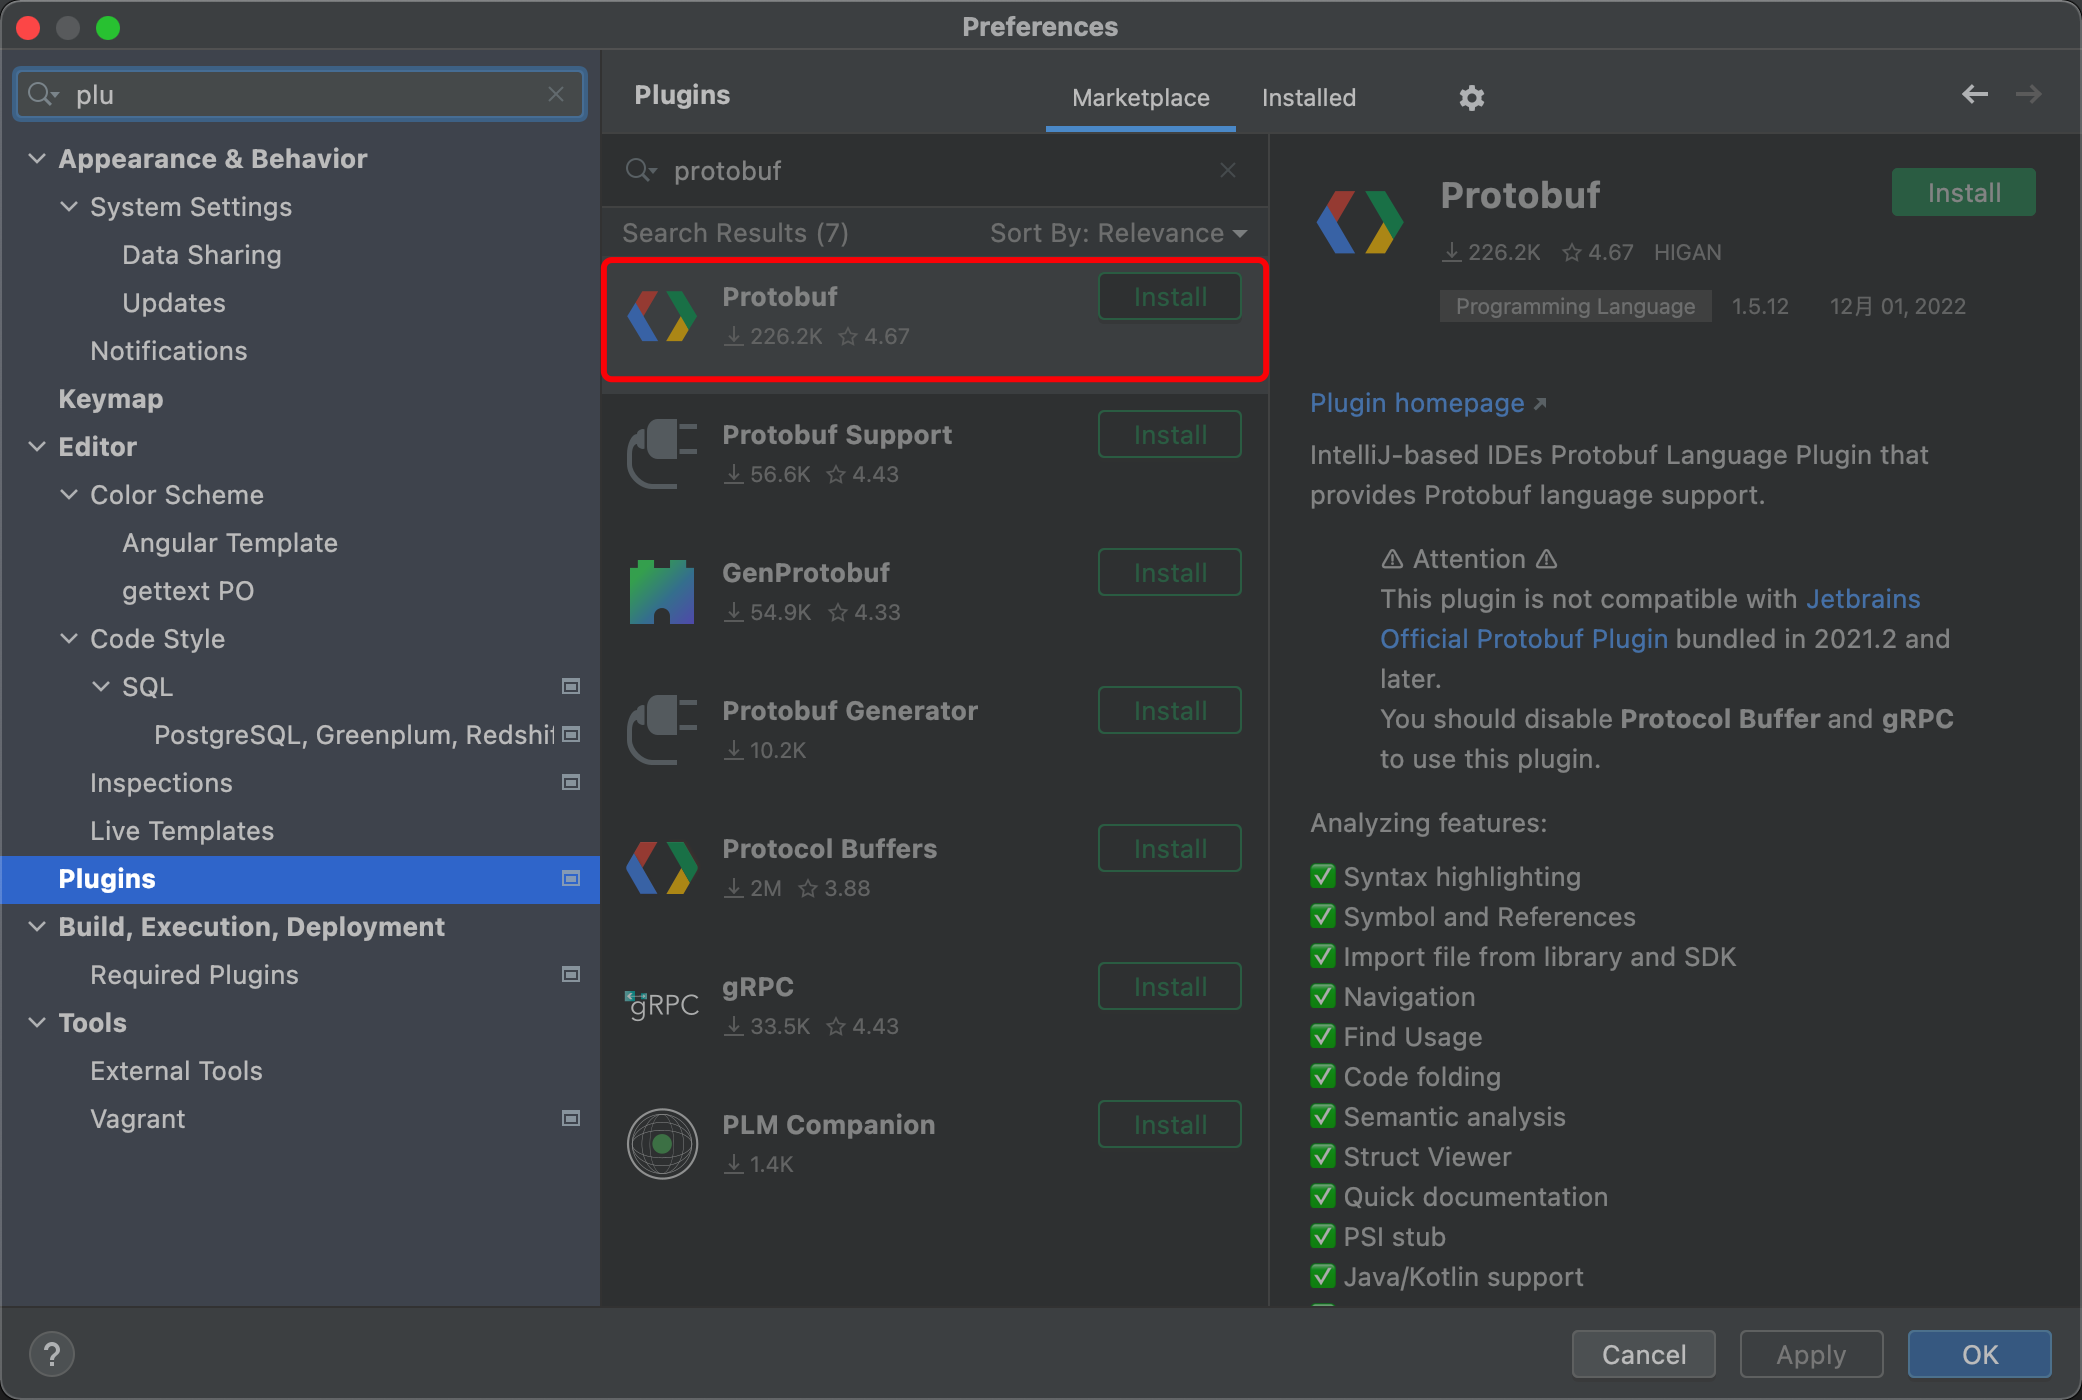The width and height of the screenshot is (2082, 1400).
Task: Click the HIGAN vendor name
Action: pyautogui.click(x=1687, y=253)
